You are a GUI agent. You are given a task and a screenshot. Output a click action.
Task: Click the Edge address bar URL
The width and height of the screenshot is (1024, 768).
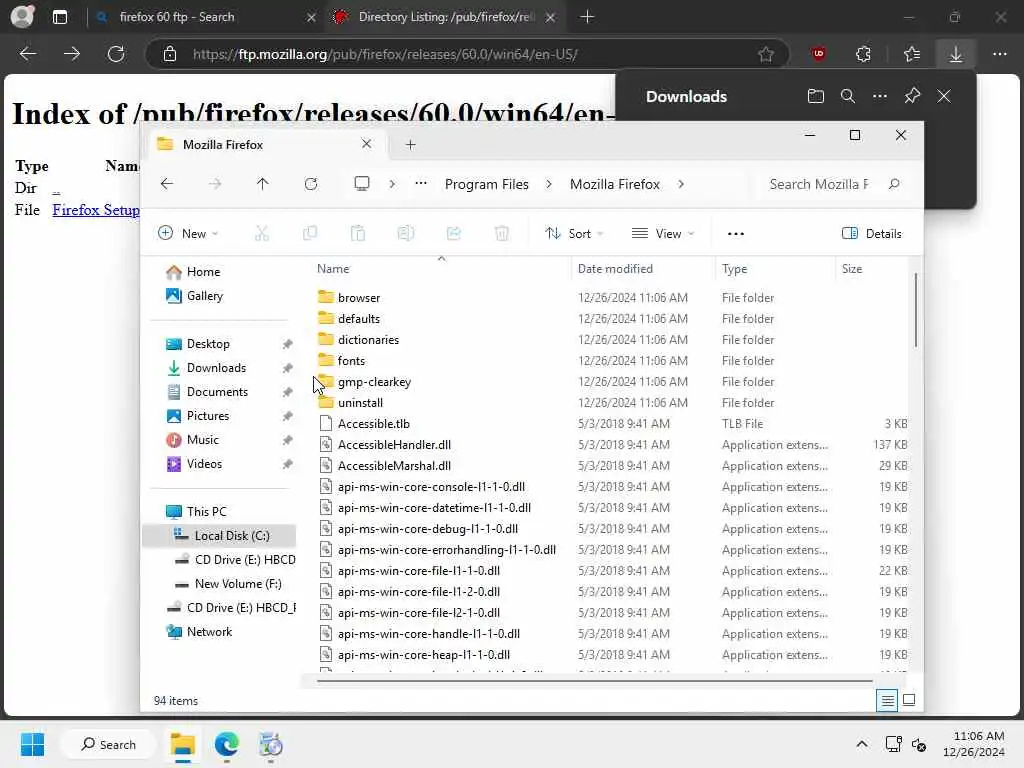click(385, 54)
